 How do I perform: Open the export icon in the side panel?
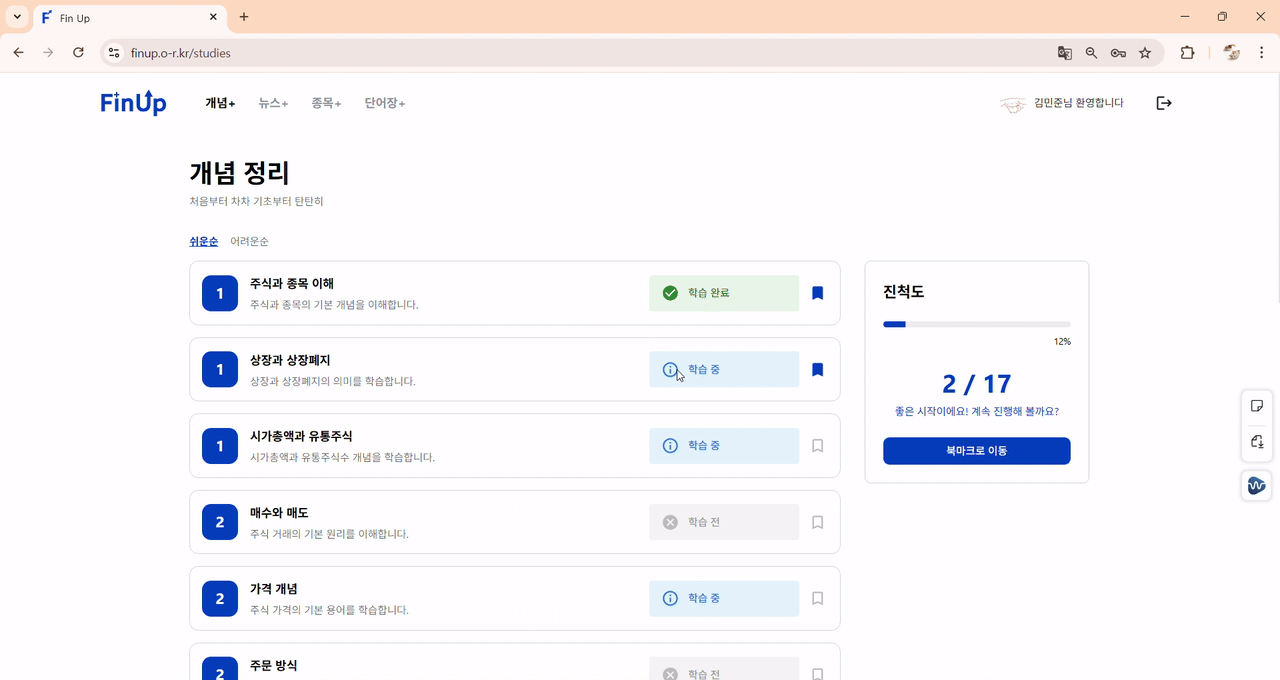(1257, 442)
